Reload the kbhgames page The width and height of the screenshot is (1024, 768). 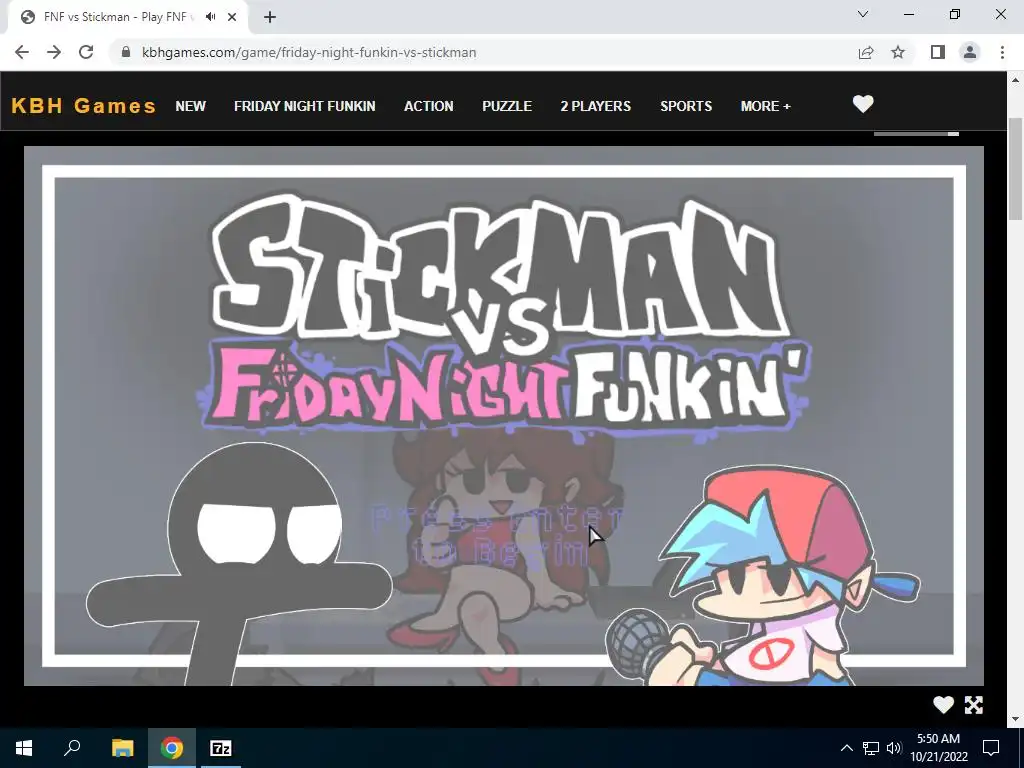(86, 52)
